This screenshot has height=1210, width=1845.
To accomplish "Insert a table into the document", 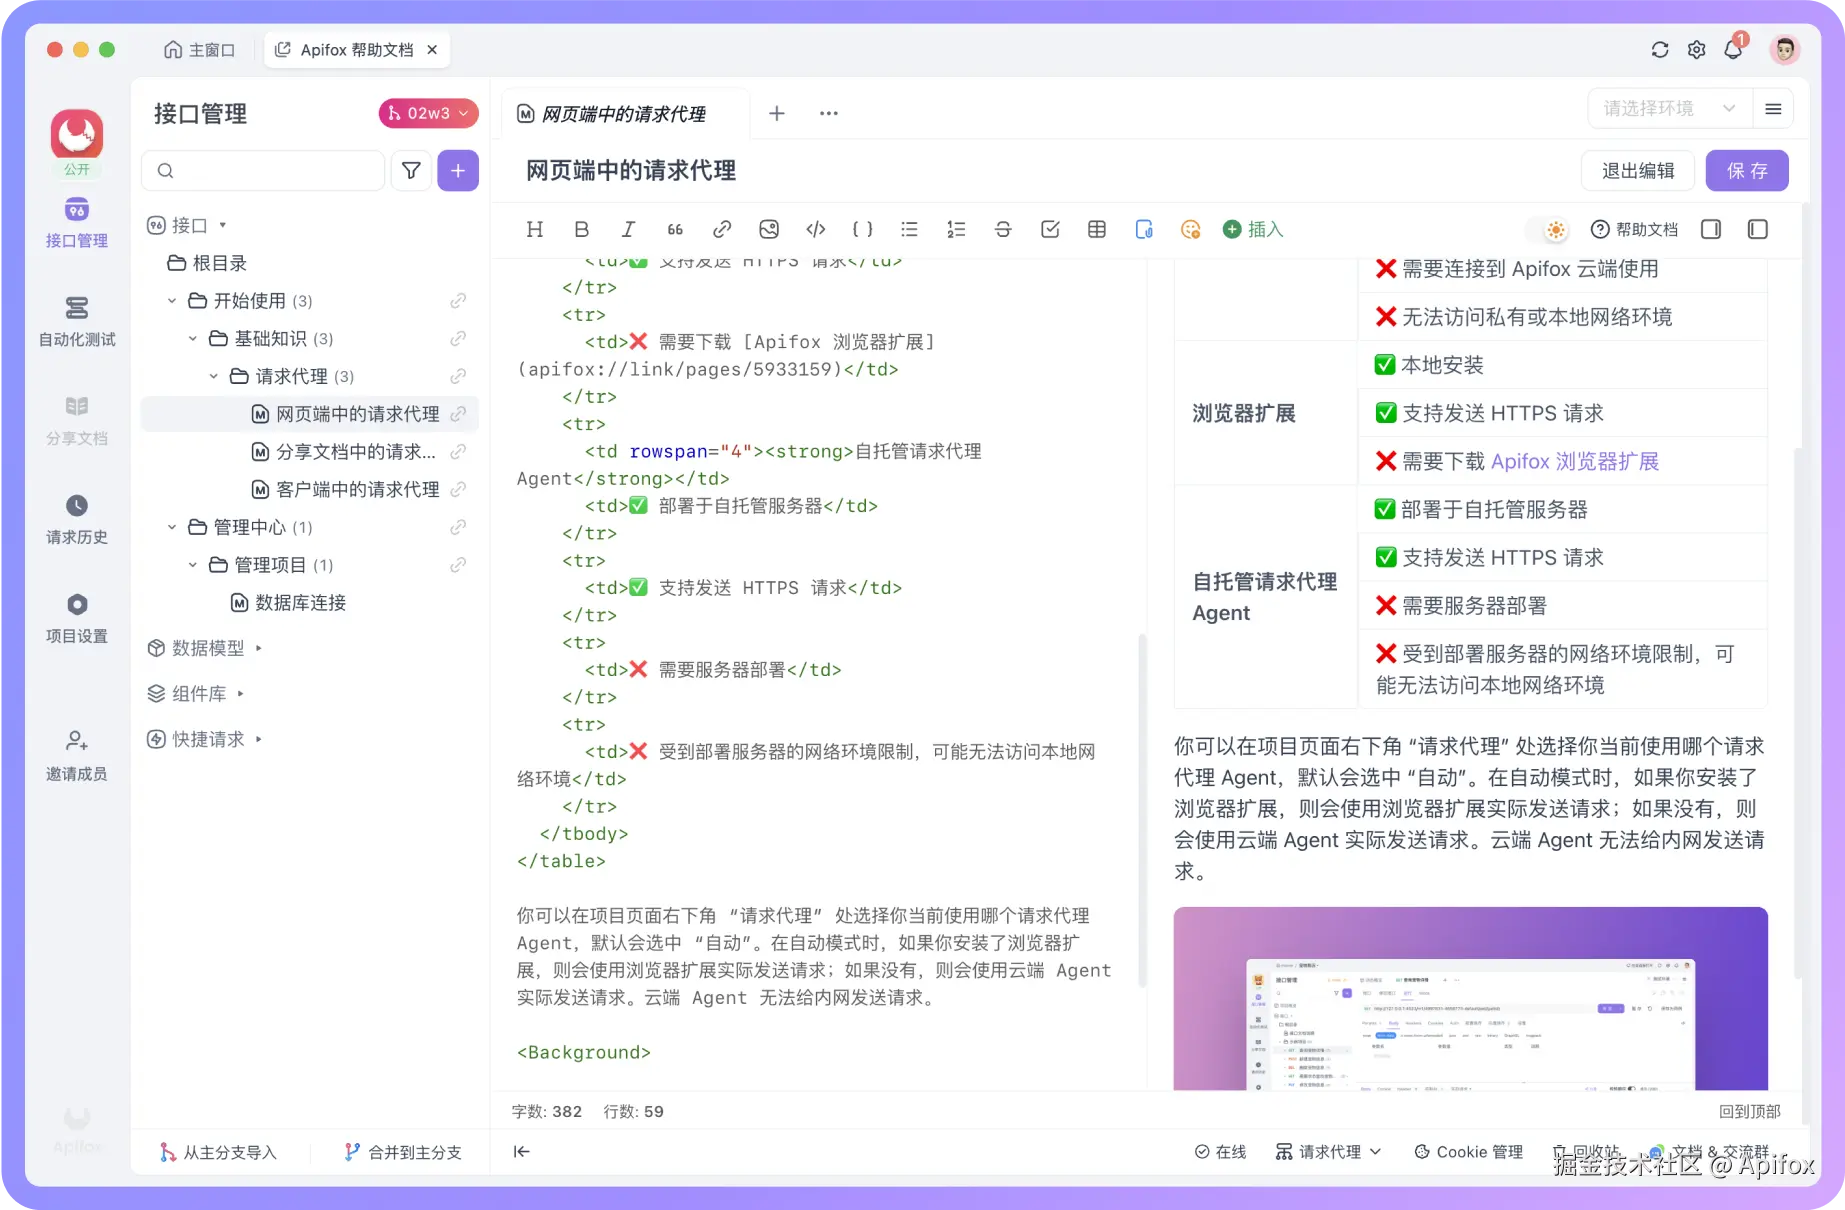I will pyautogui.click(x=1096, y=229).
